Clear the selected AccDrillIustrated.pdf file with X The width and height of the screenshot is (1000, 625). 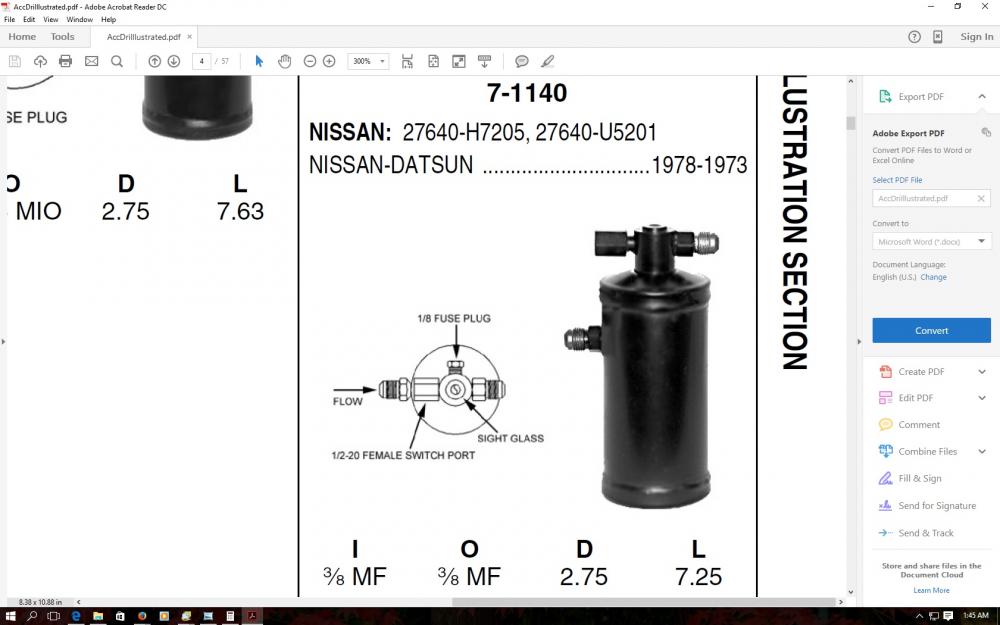click(981, 198)
